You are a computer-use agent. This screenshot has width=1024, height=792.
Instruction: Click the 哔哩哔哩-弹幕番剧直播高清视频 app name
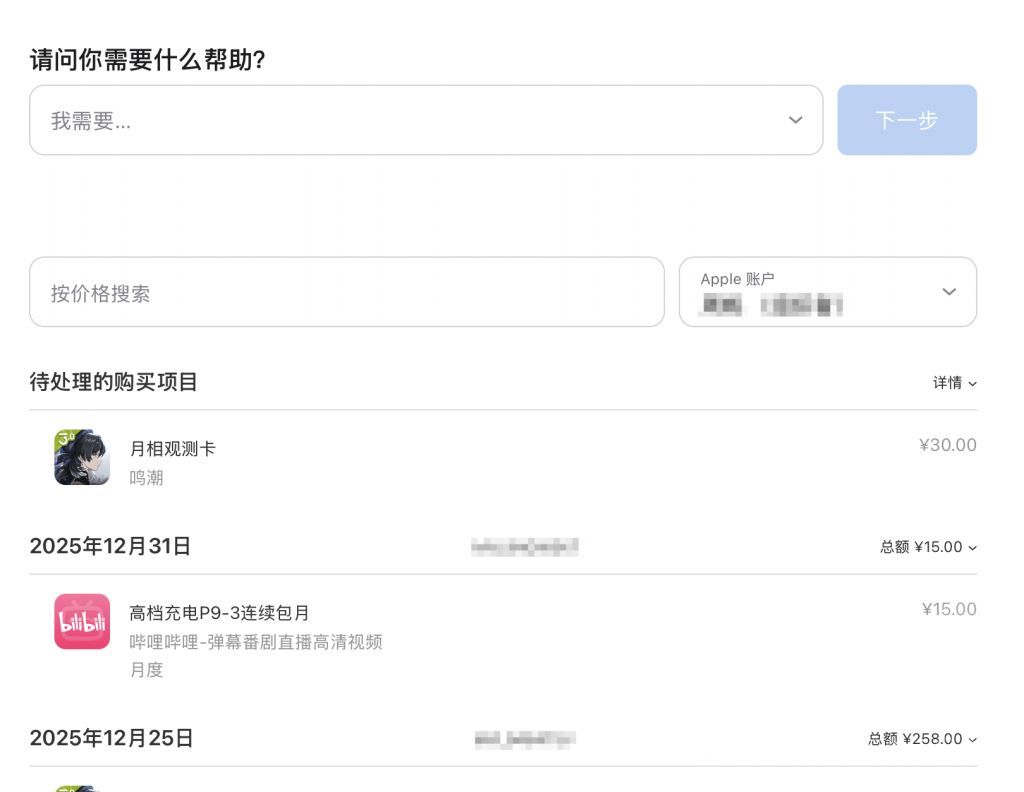click(x=256, y=642)
